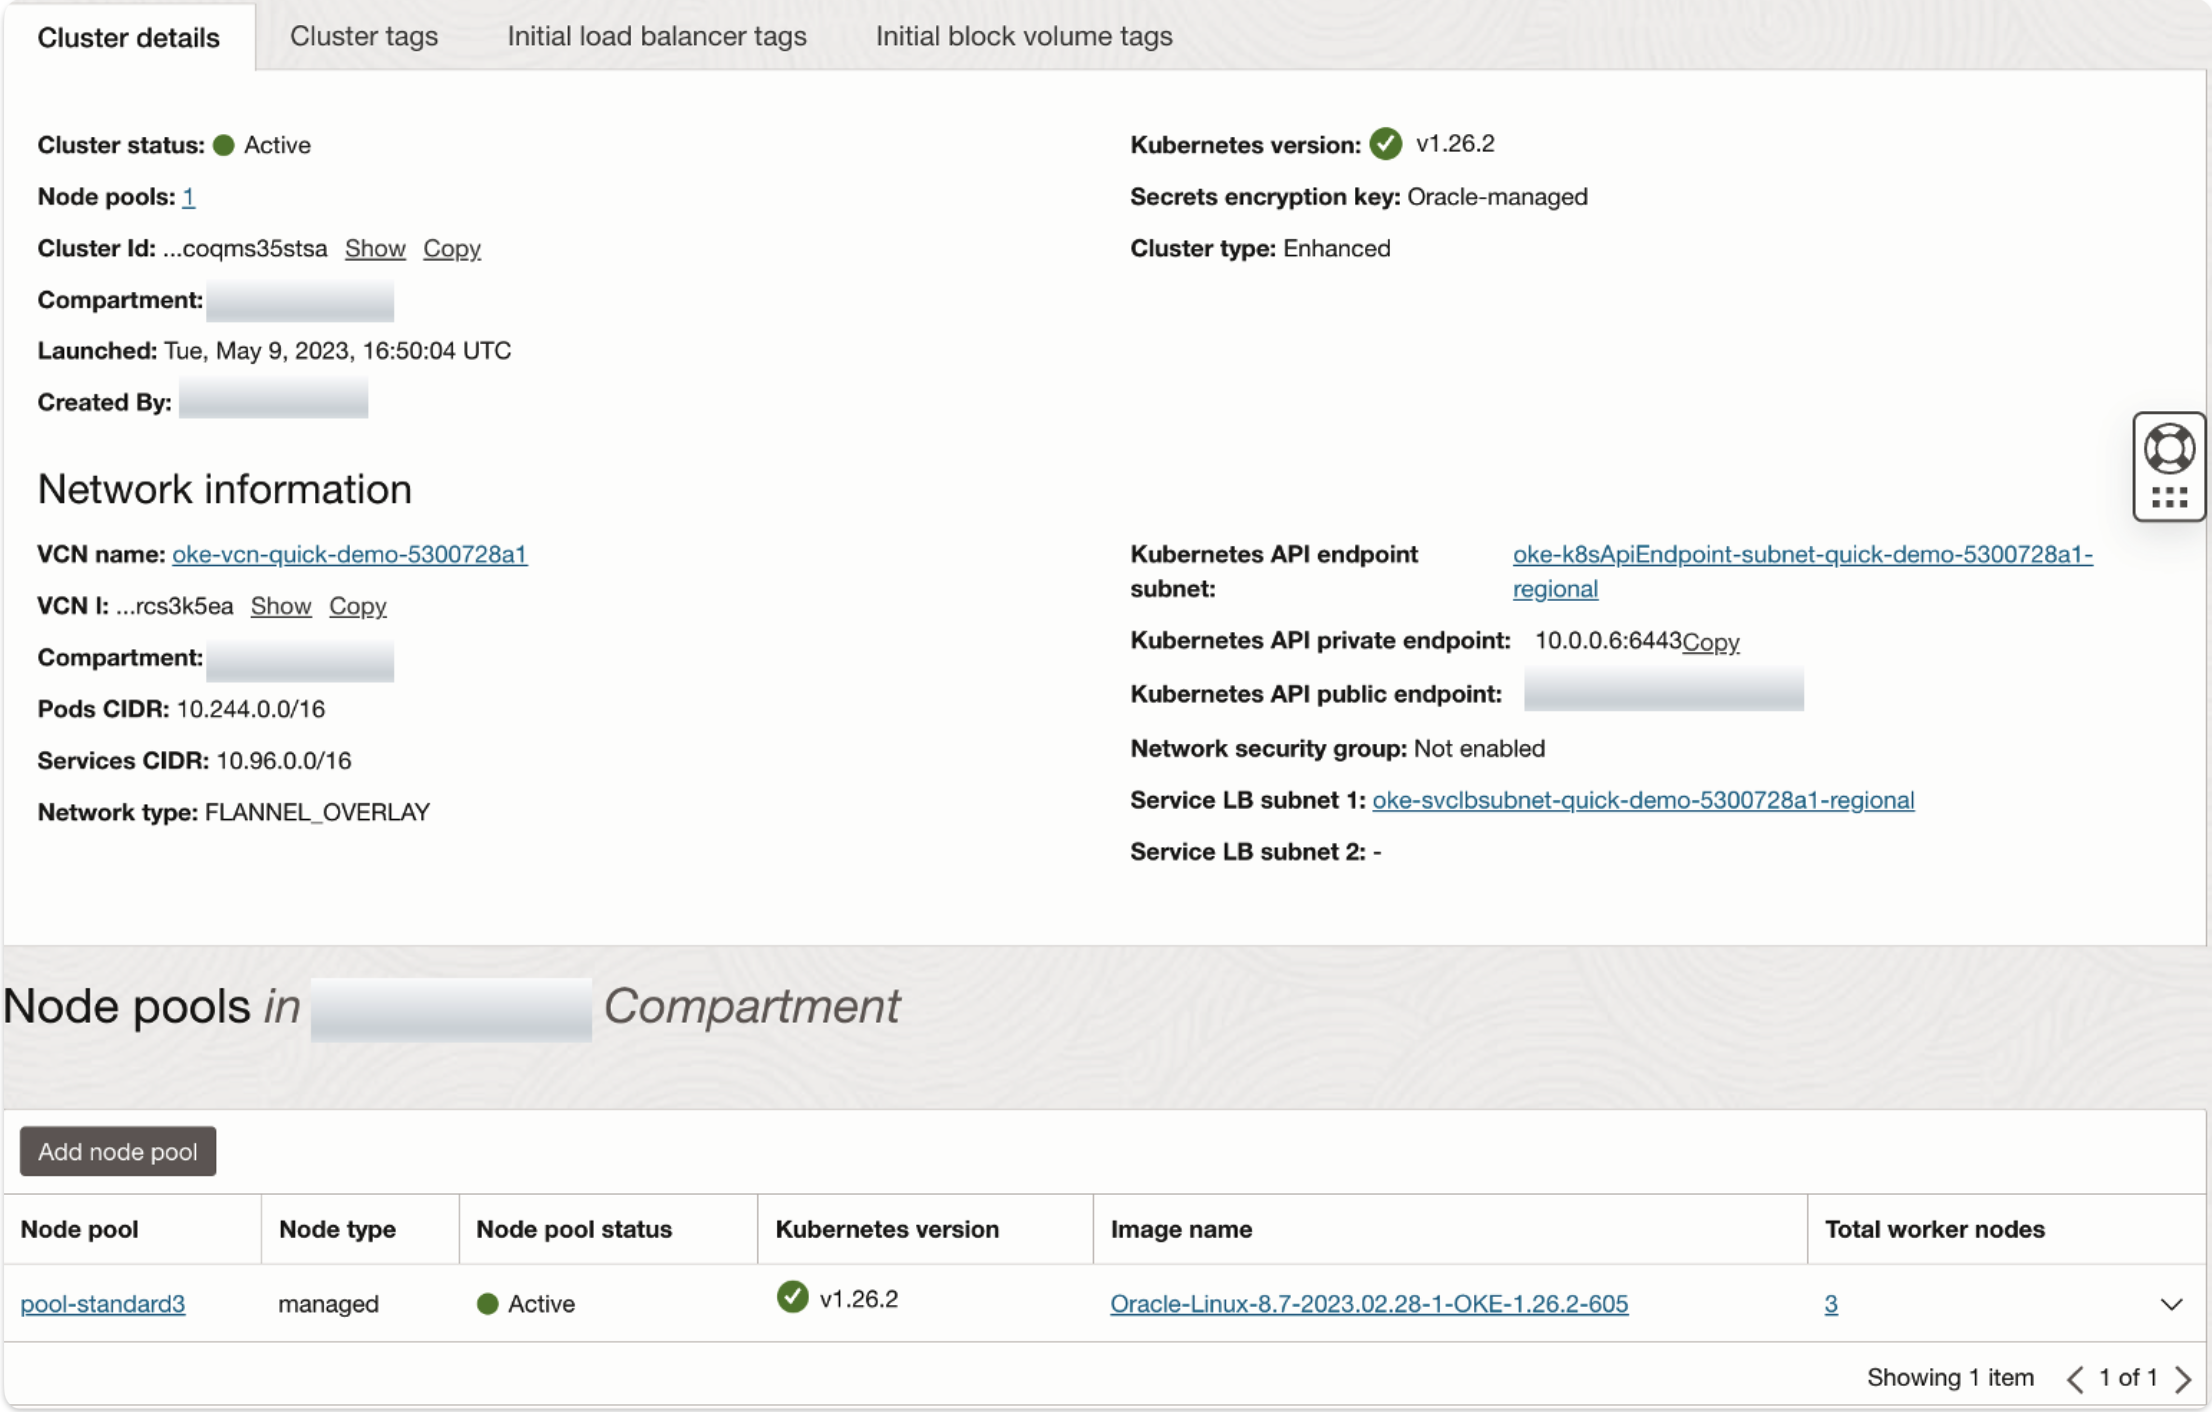Expand the pool-standard3 row with its chevron

(2170, 1303)
